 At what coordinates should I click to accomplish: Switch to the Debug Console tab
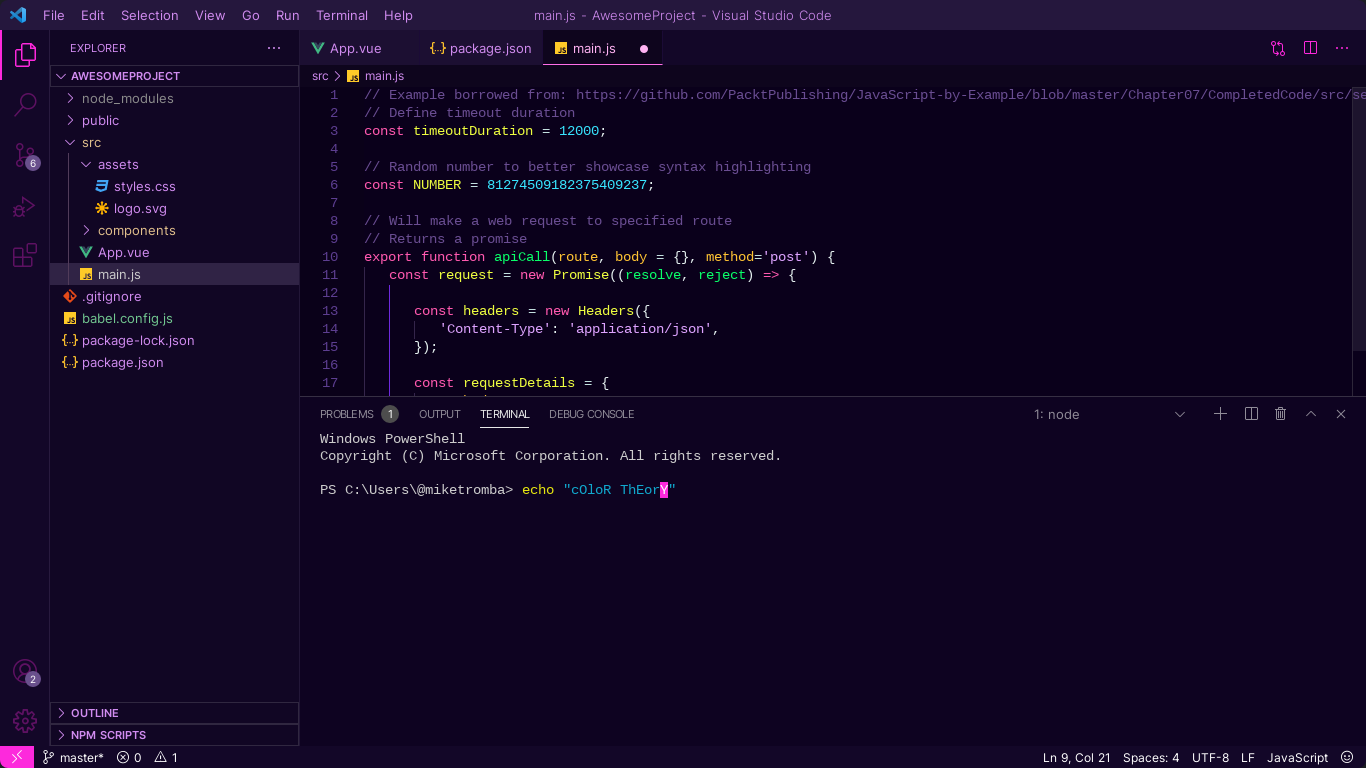click(591, 414)
